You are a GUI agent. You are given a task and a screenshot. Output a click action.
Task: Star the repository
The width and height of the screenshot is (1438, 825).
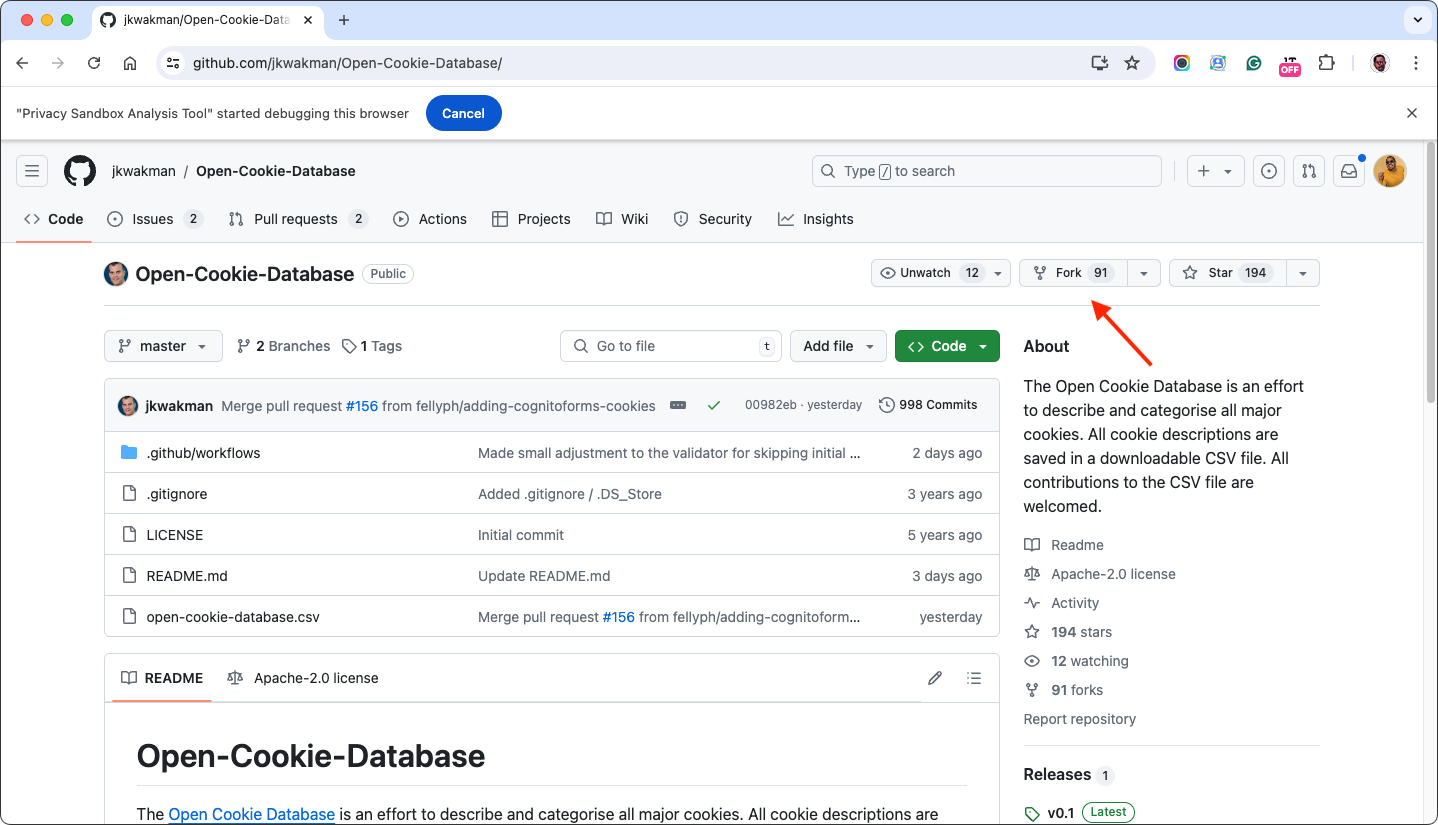(1227, 273)
